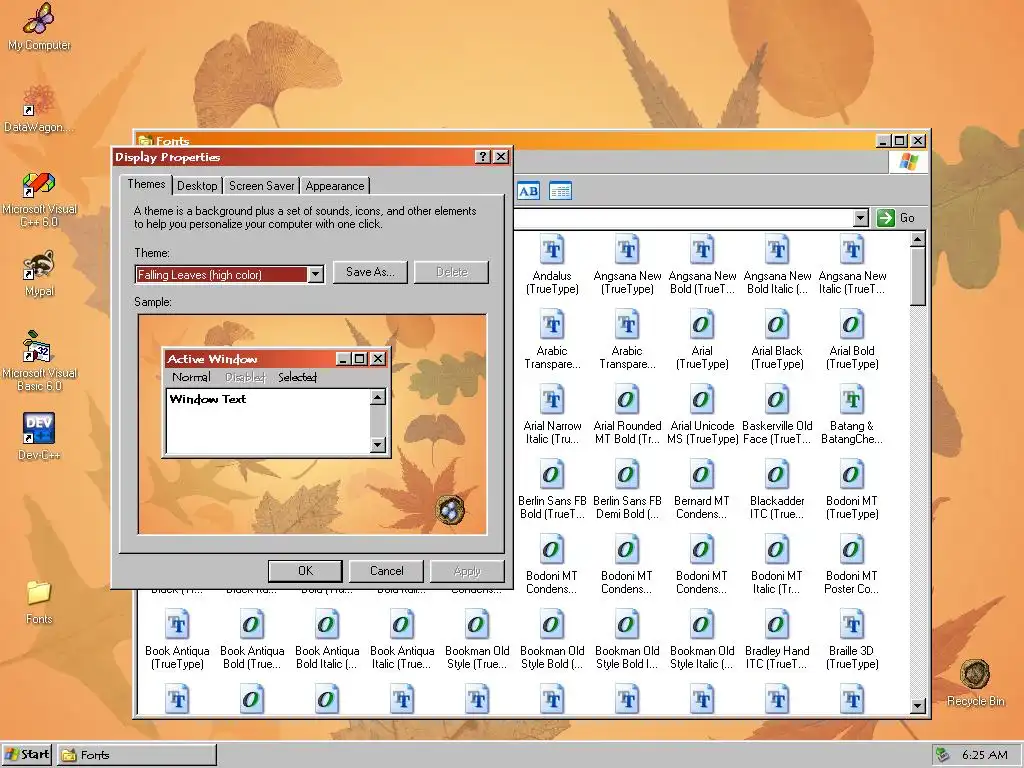This screenshot has height=768, width=1024.
Task: Select Arial Rounded MT Bold font icon
Action: [x=627, y=400]
